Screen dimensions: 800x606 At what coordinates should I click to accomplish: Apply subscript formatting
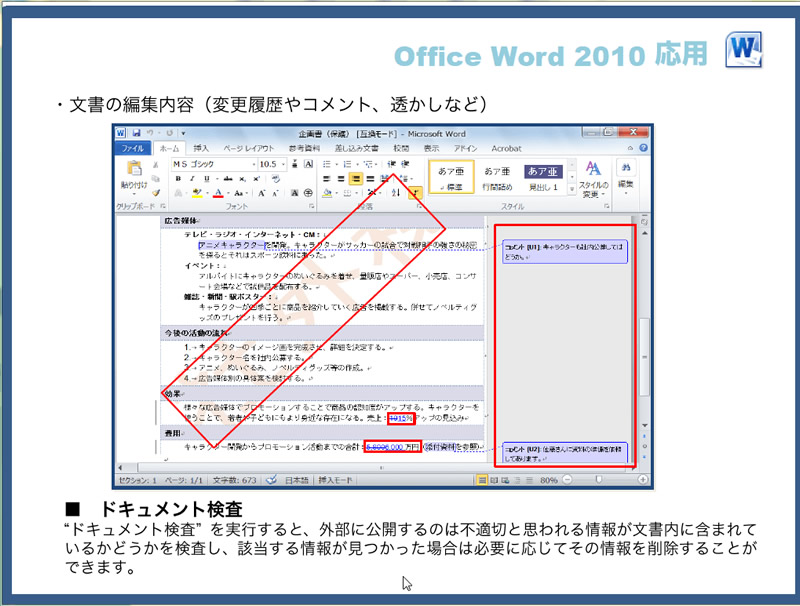coord(243,179)
